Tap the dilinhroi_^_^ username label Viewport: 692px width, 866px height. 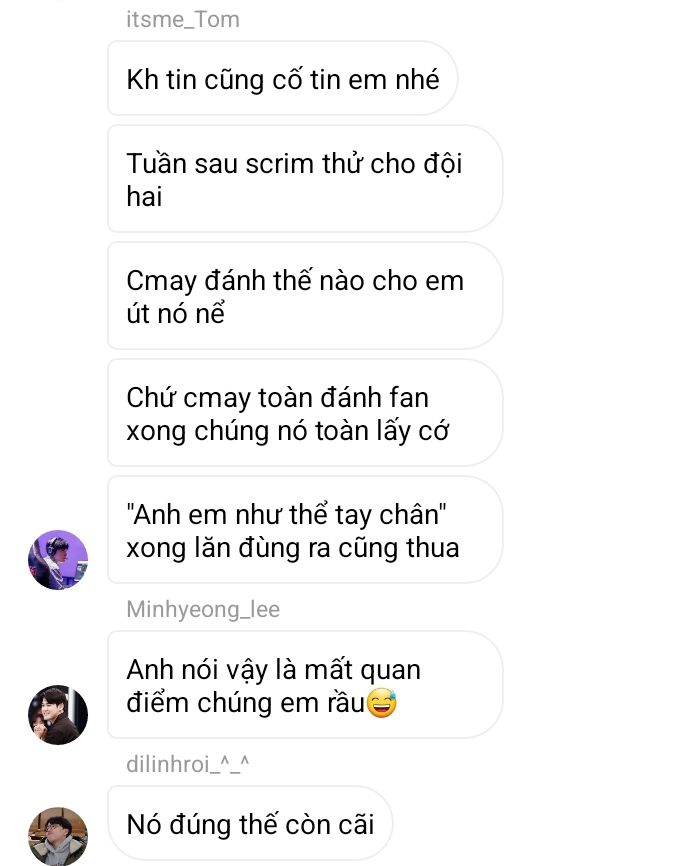[188, 764]
